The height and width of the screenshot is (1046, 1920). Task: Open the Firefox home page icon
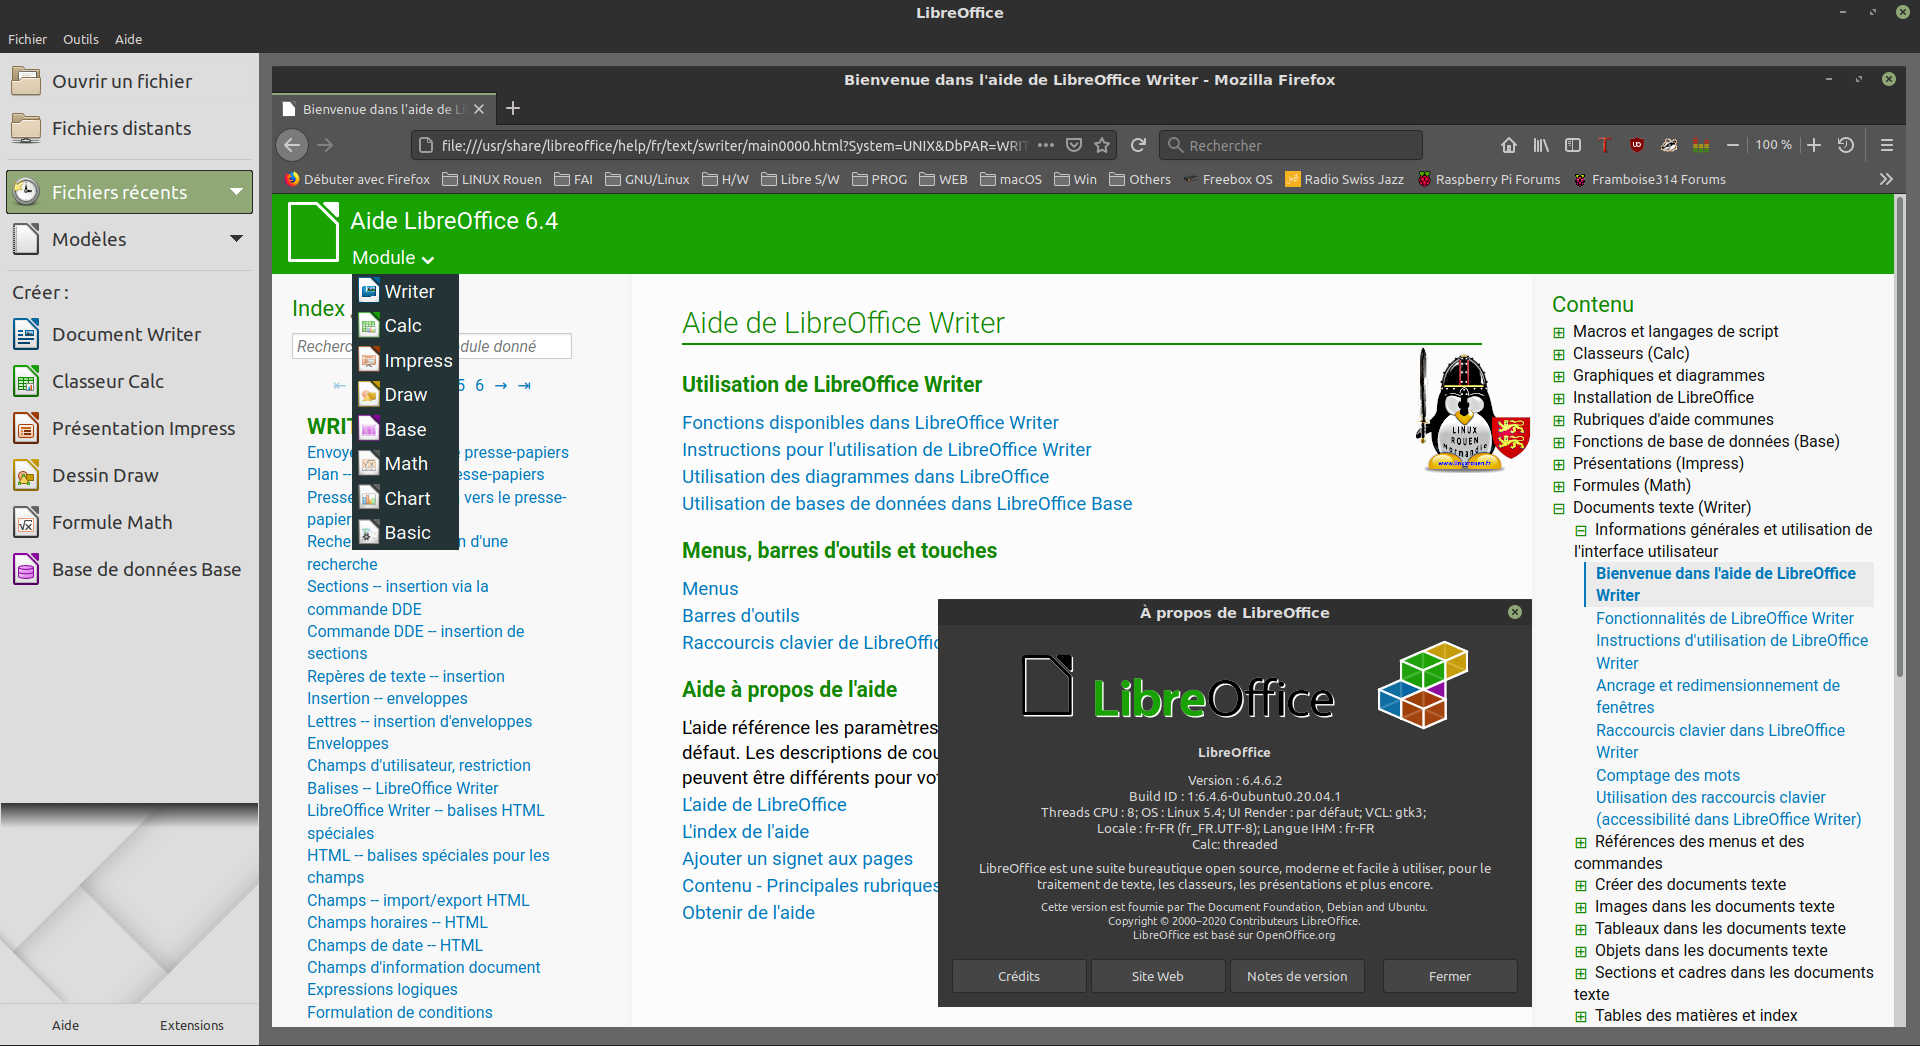point(1508,145)
